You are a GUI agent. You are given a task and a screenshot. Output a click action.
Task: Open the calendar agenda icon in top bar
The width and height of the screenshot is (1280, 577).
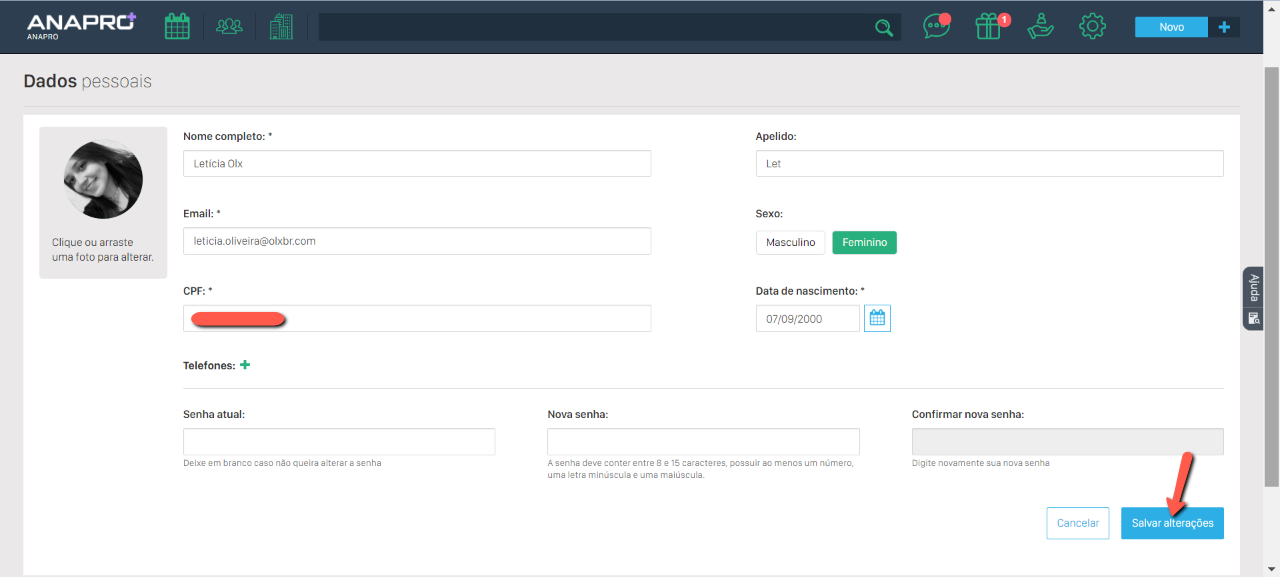pyautogui.click(x=177, y=27)
